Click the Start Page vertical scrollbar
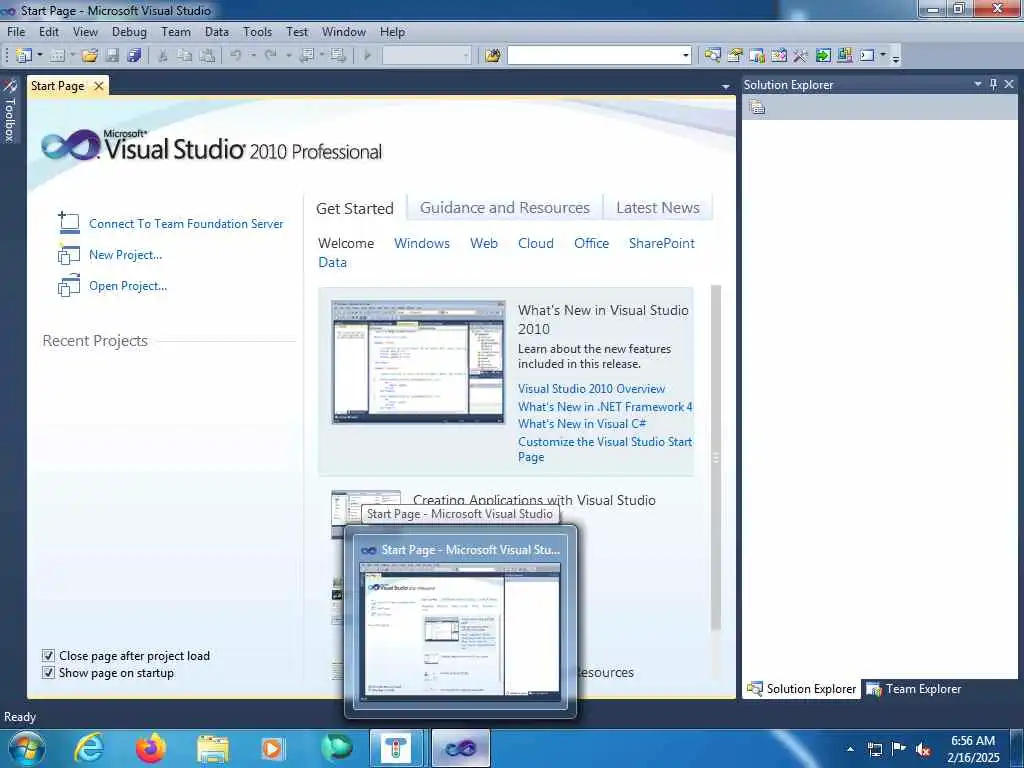The image size is (1024, 768). (x=716, y=457)
